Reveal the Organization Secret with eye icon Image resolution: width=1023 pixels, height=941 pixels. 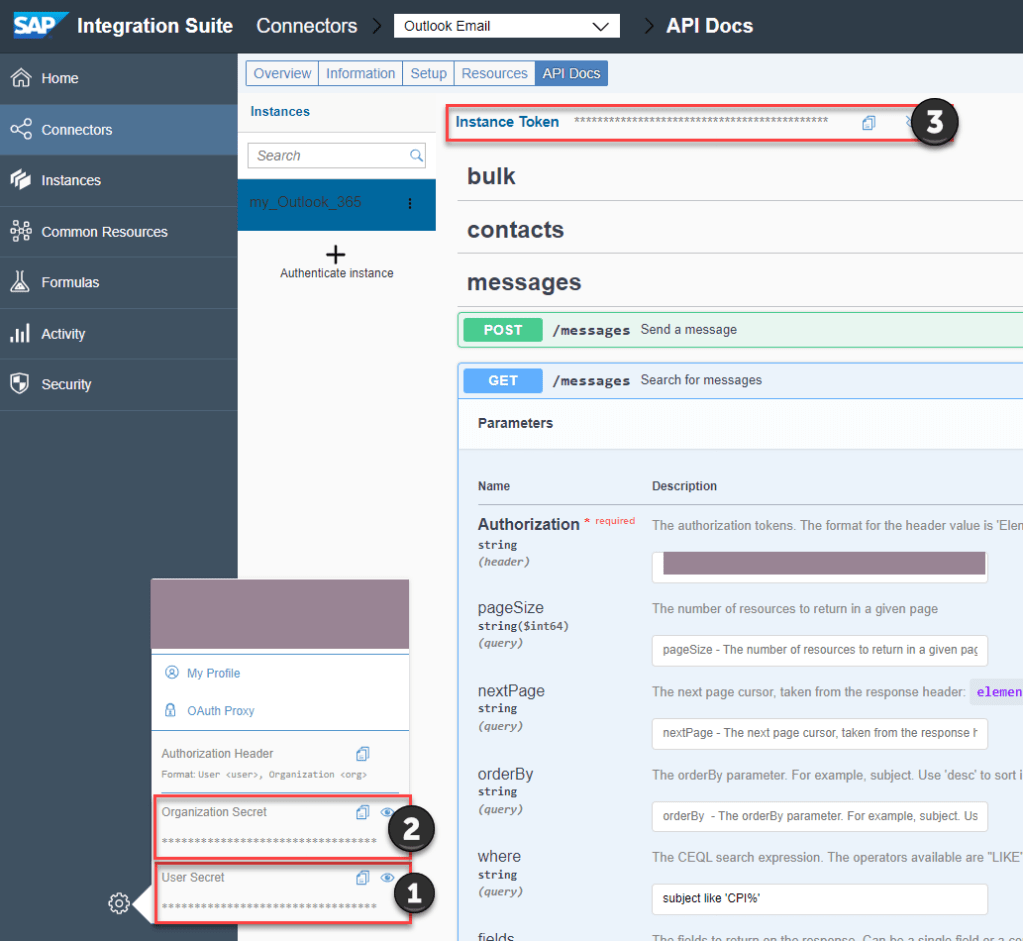point(387,813)
